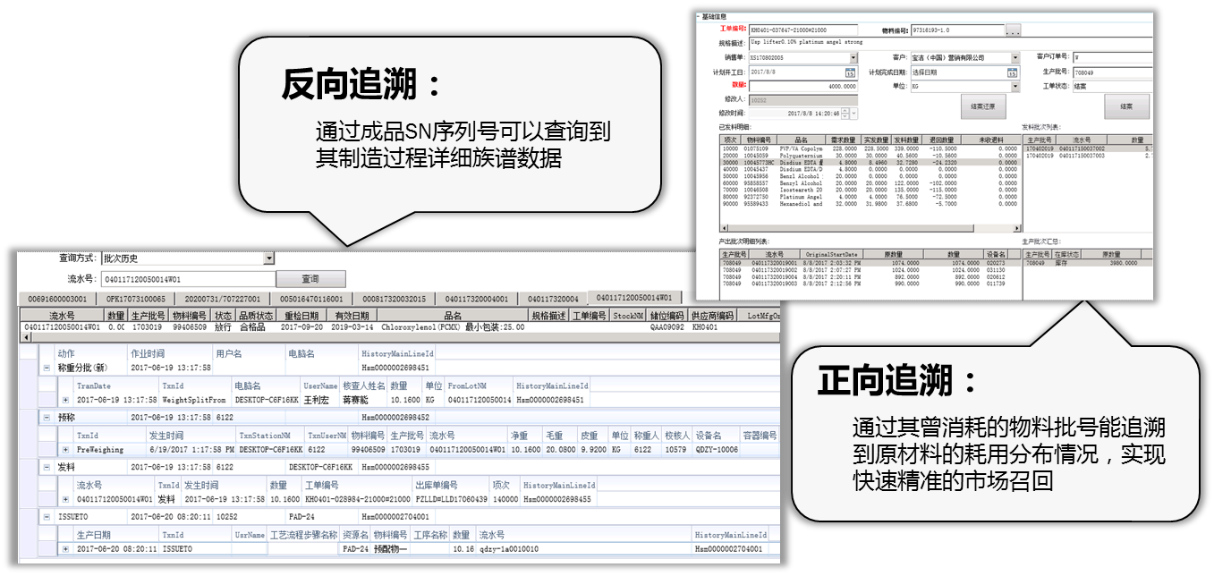Collapse the 发料 history row
Viewport: 1214px width, 576px height.
(x=47, y=467)
